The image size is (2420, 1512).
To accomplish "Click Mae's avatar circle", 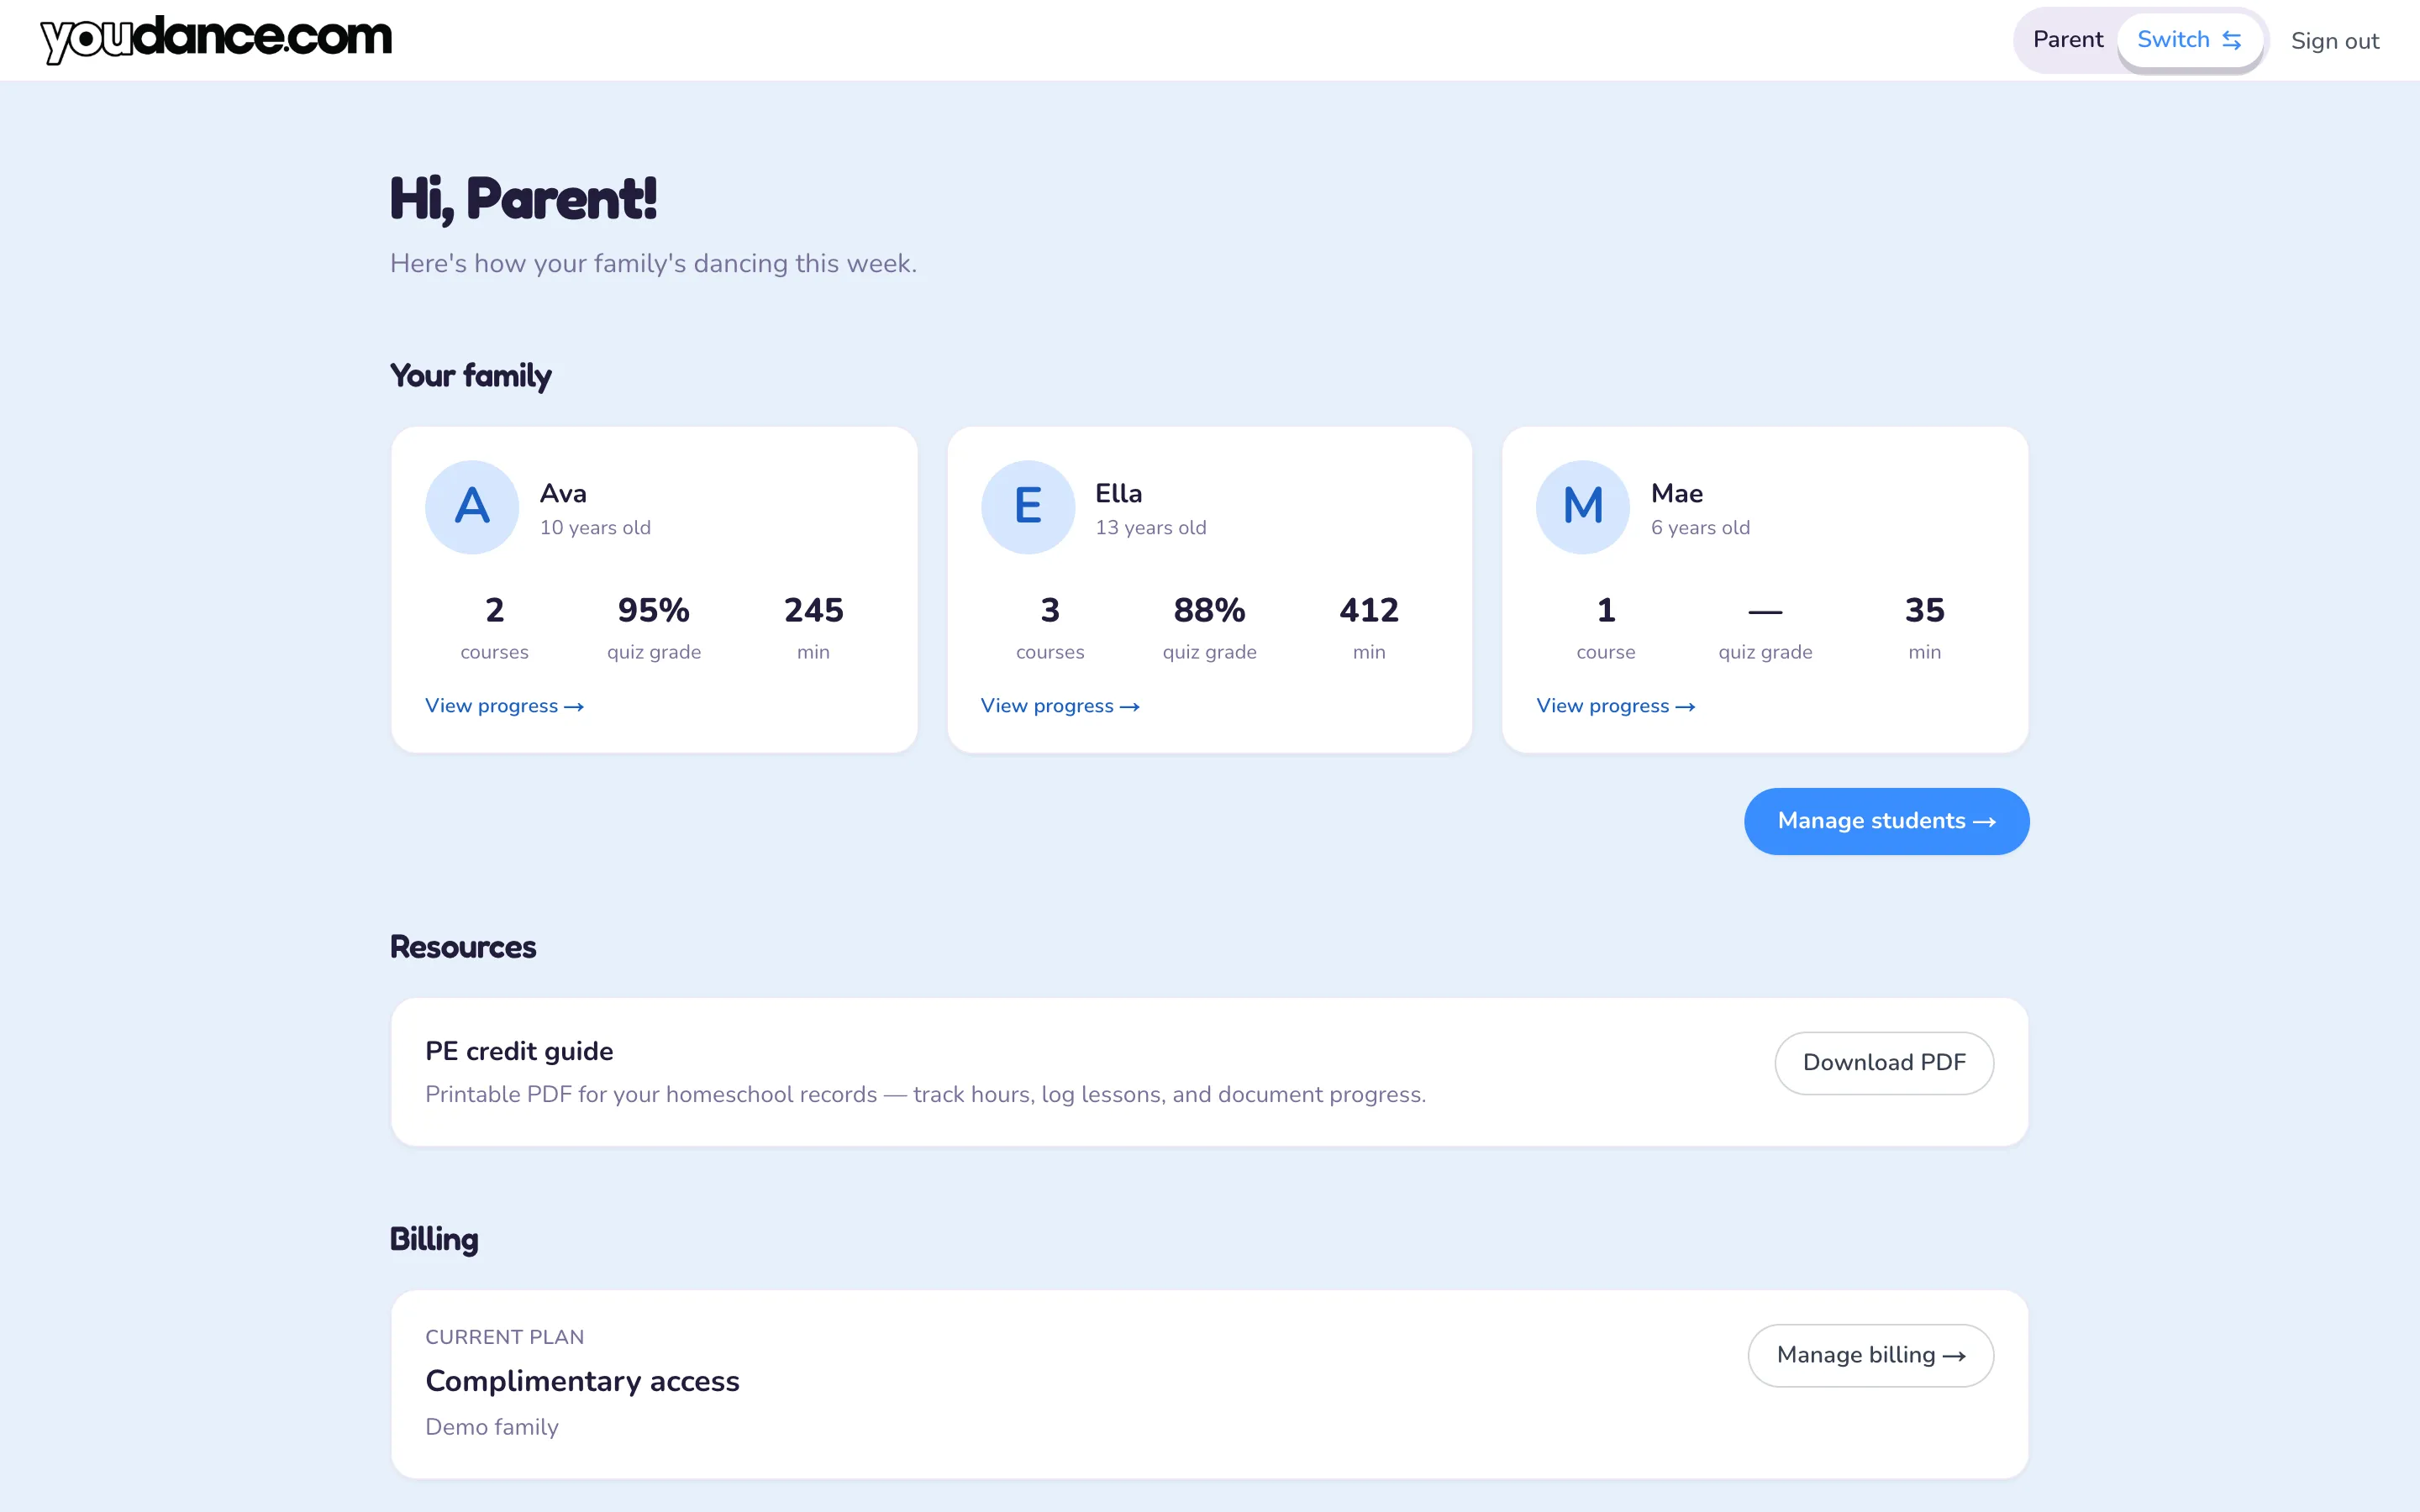I will [1583, 507].
